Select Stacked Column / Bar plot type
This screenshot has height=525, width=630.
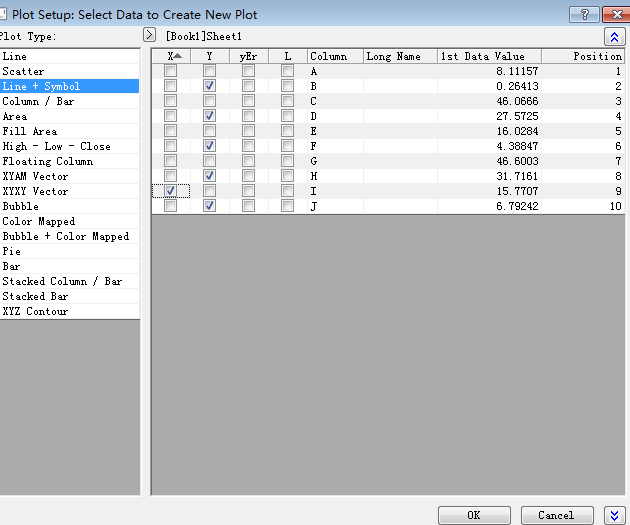[70, 281]
